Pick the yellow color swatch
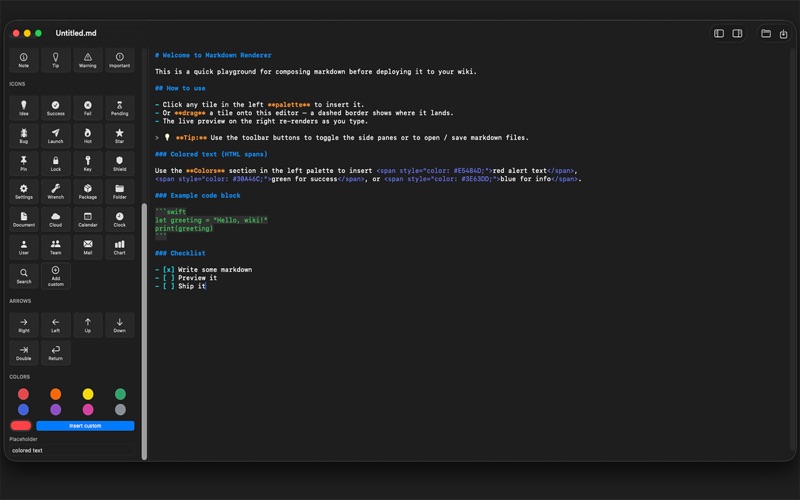 [x=88, y=394]
